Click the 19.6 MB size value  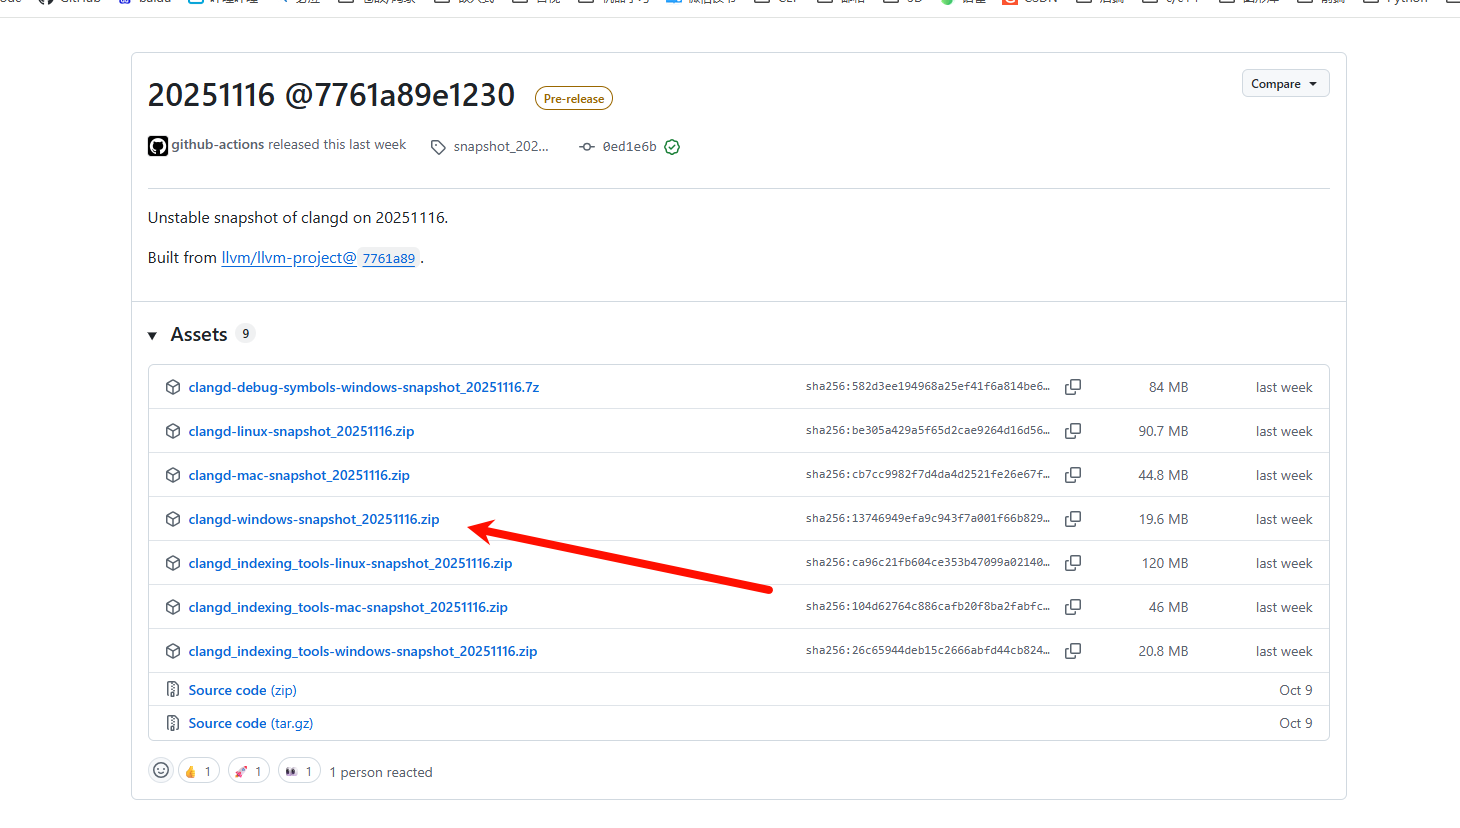(x=1163, y=519)
